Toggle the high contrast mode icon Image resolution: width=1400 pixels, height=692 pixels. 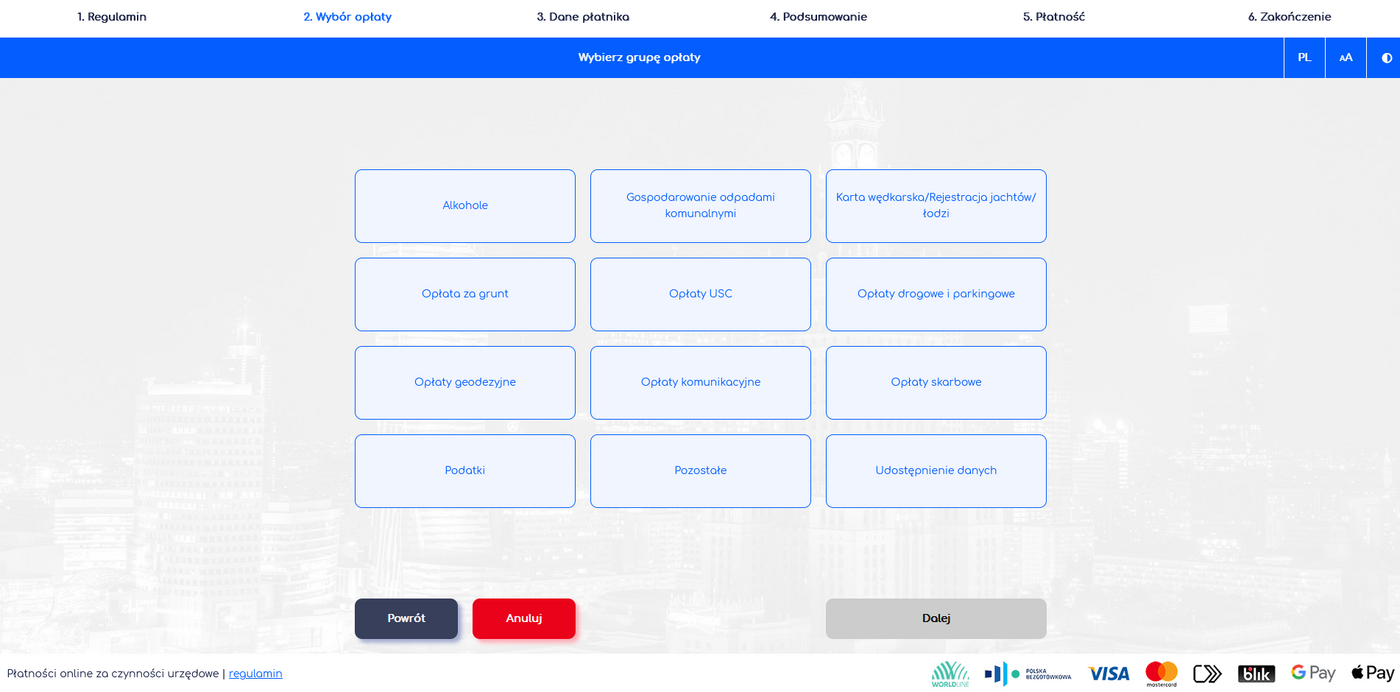pos(1386,58)
